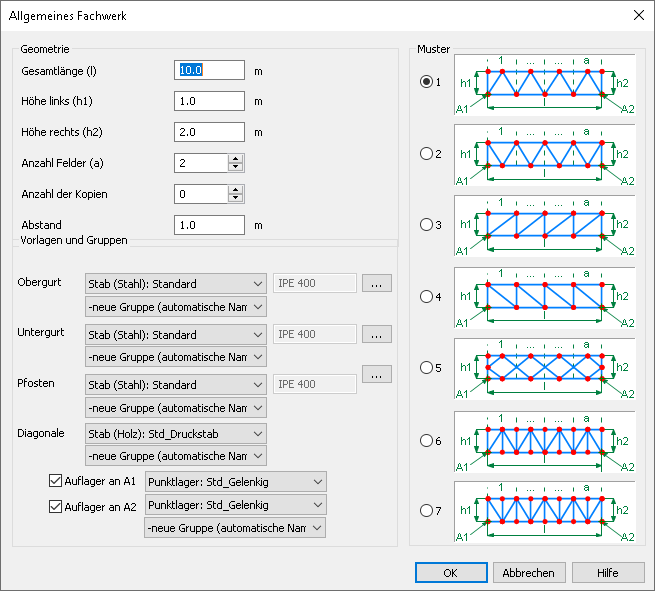Viewport: 655px width, 591px height.
Task: Select truss pattern 1 radio button
Action: point(427,82)
